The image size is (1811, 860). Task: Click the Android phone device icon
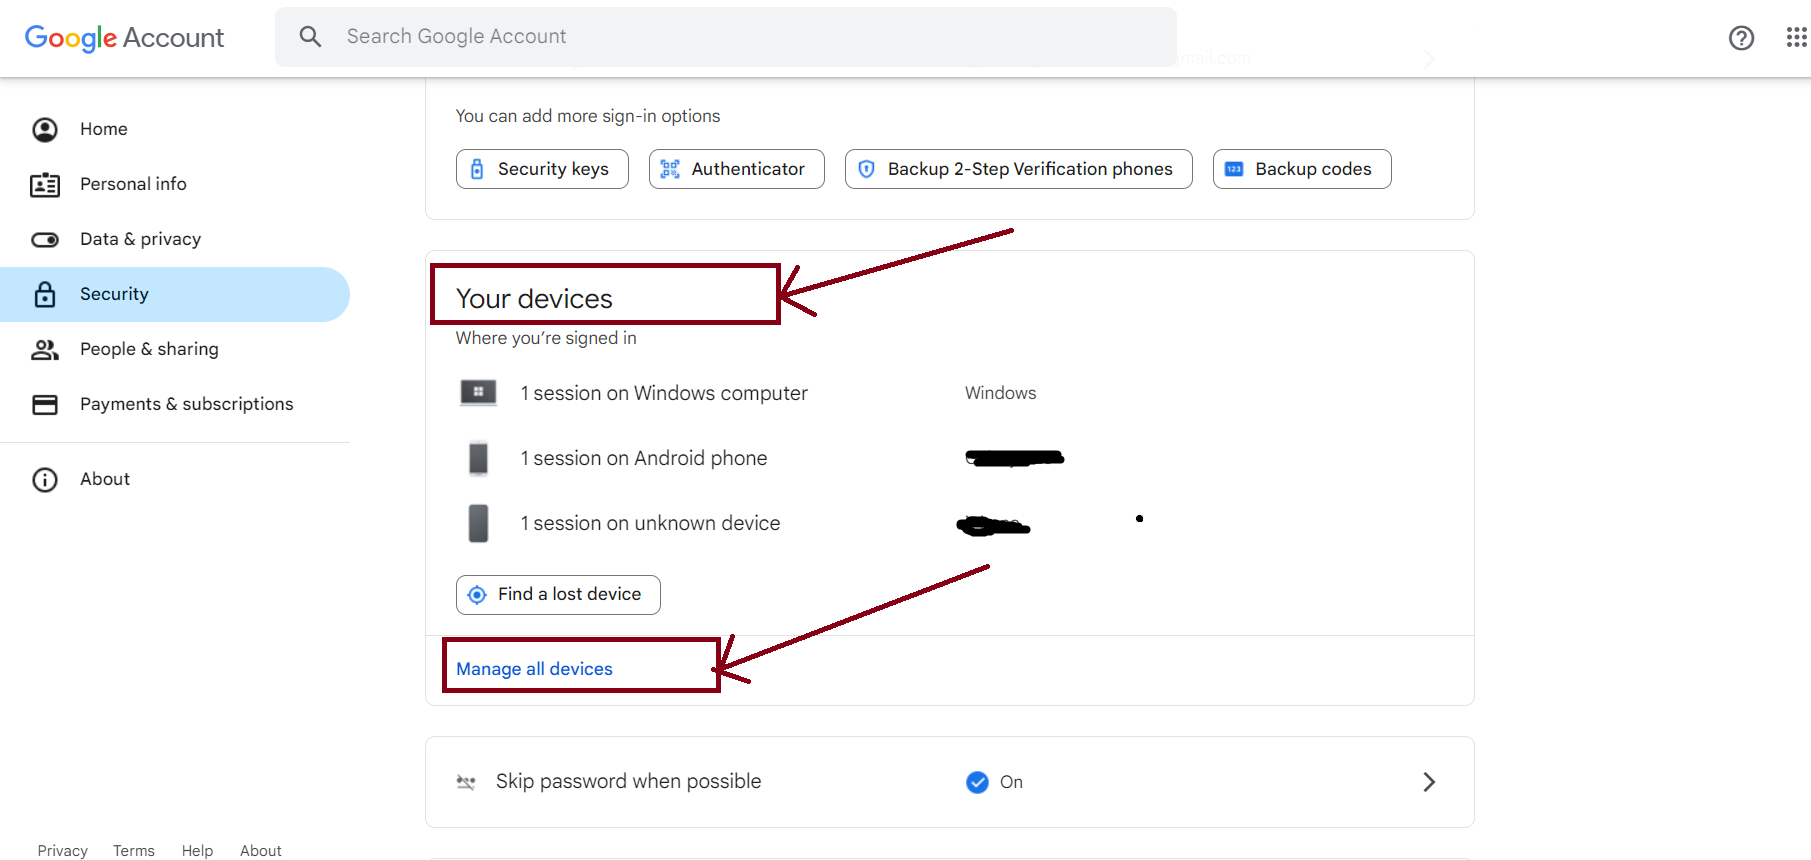tap(478, 458)
